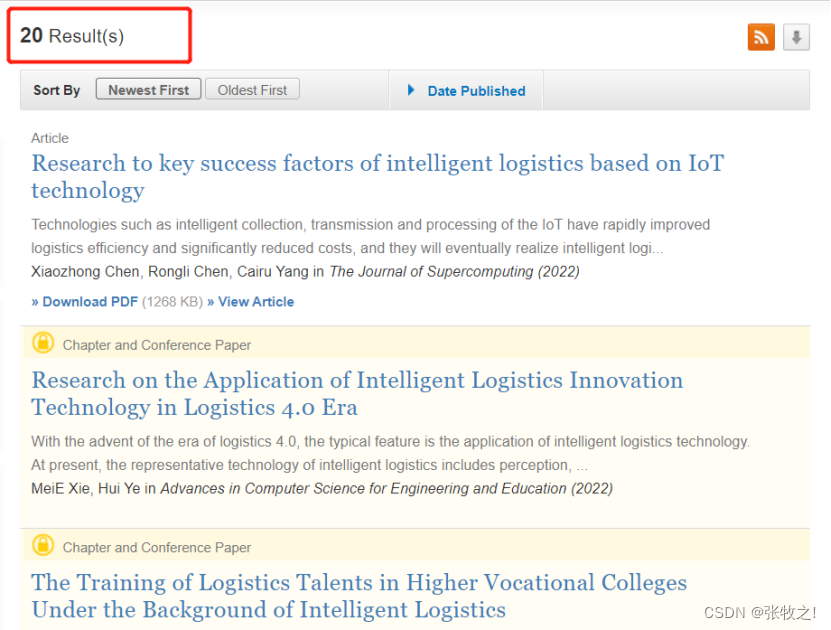
Task: Sort results by Newest First
Action: [148, 90]
